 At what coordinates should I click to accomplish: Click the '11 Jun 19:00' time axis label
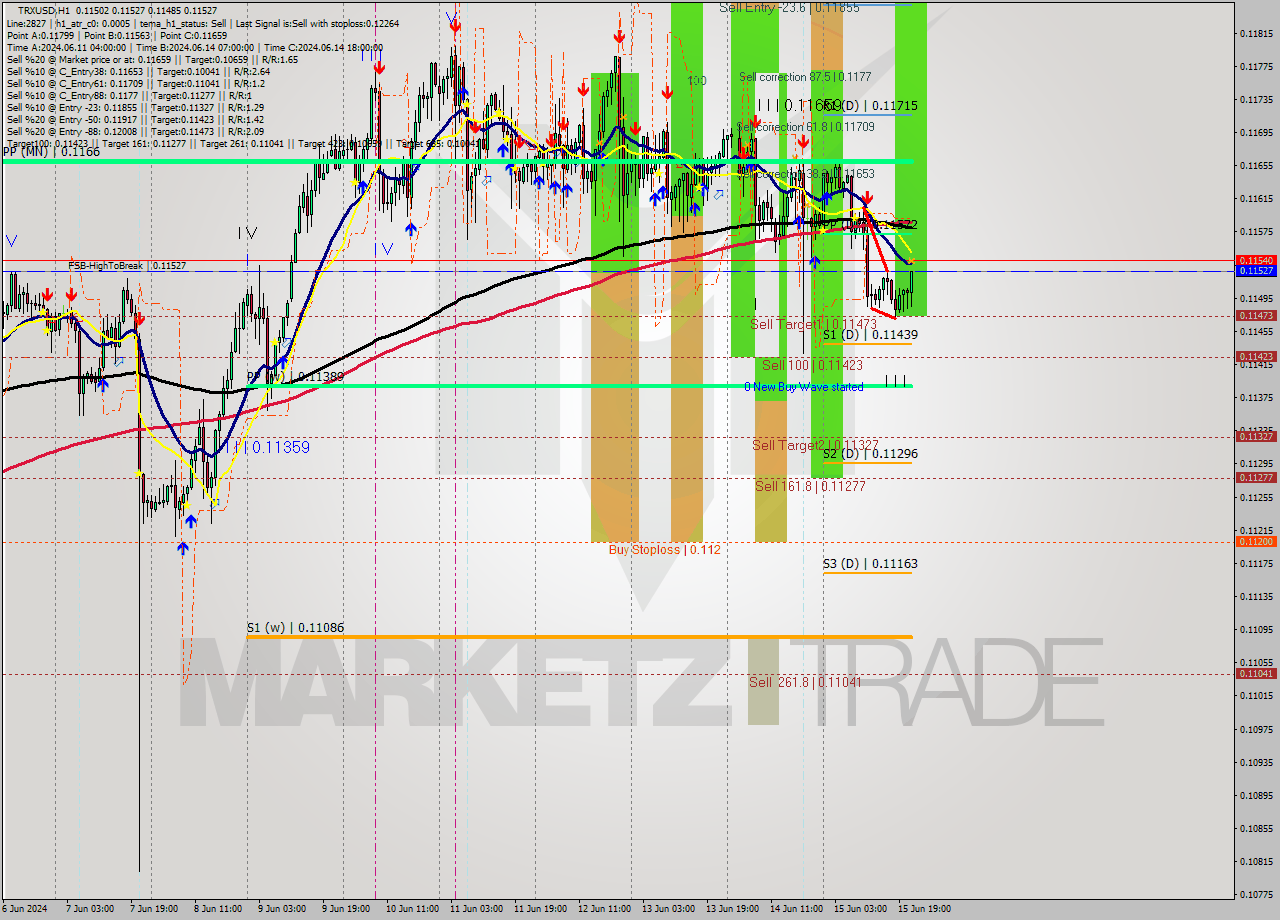tap(539, 909)
